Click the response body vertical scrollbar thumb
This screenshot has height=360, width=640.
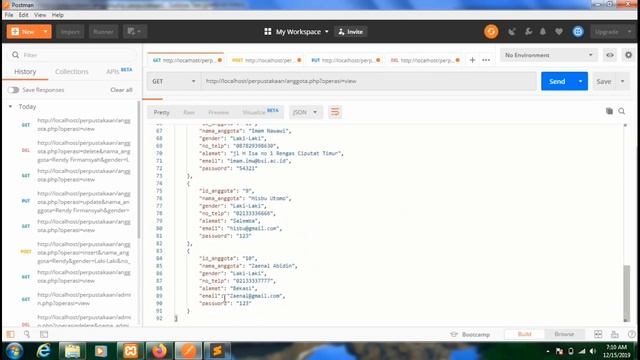coord(626,293)
